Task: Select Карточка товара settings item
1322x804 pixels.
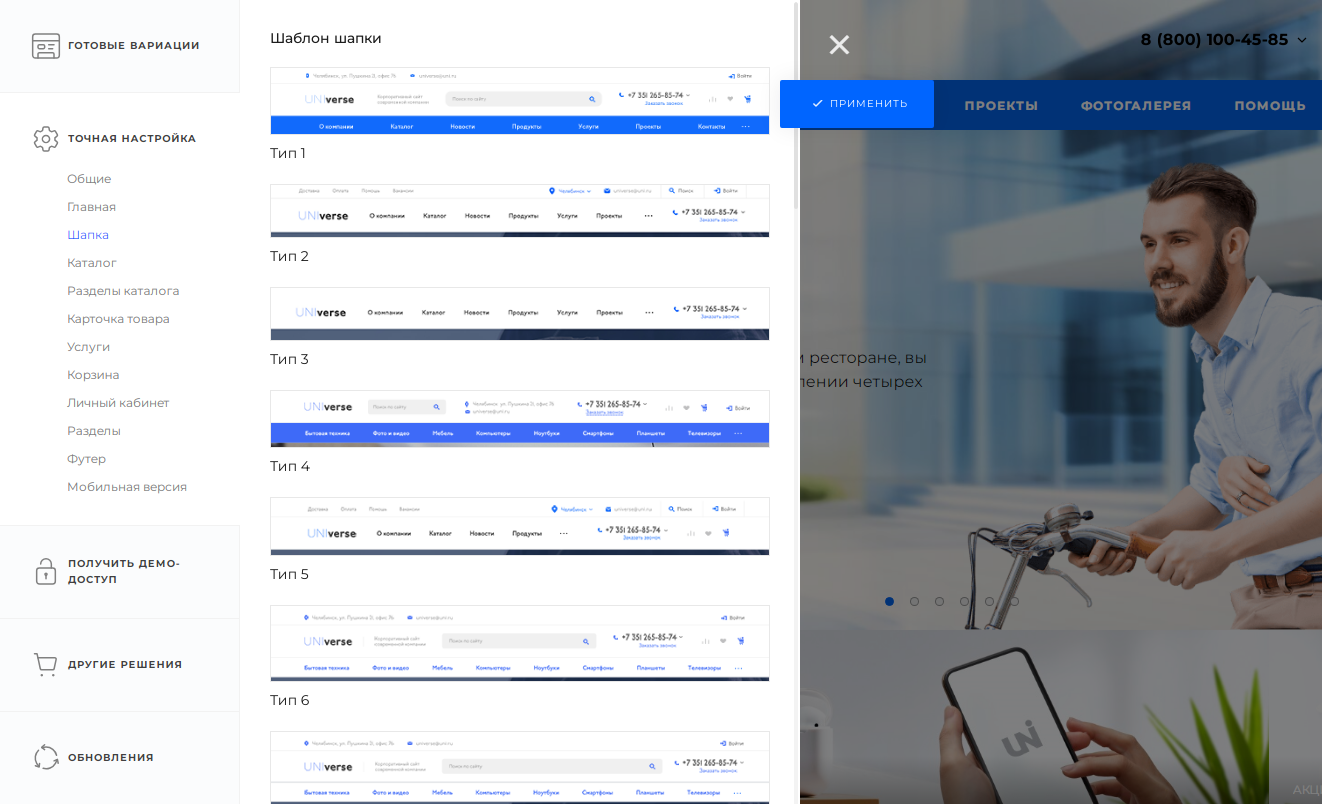Action: (x=118, y=319)
